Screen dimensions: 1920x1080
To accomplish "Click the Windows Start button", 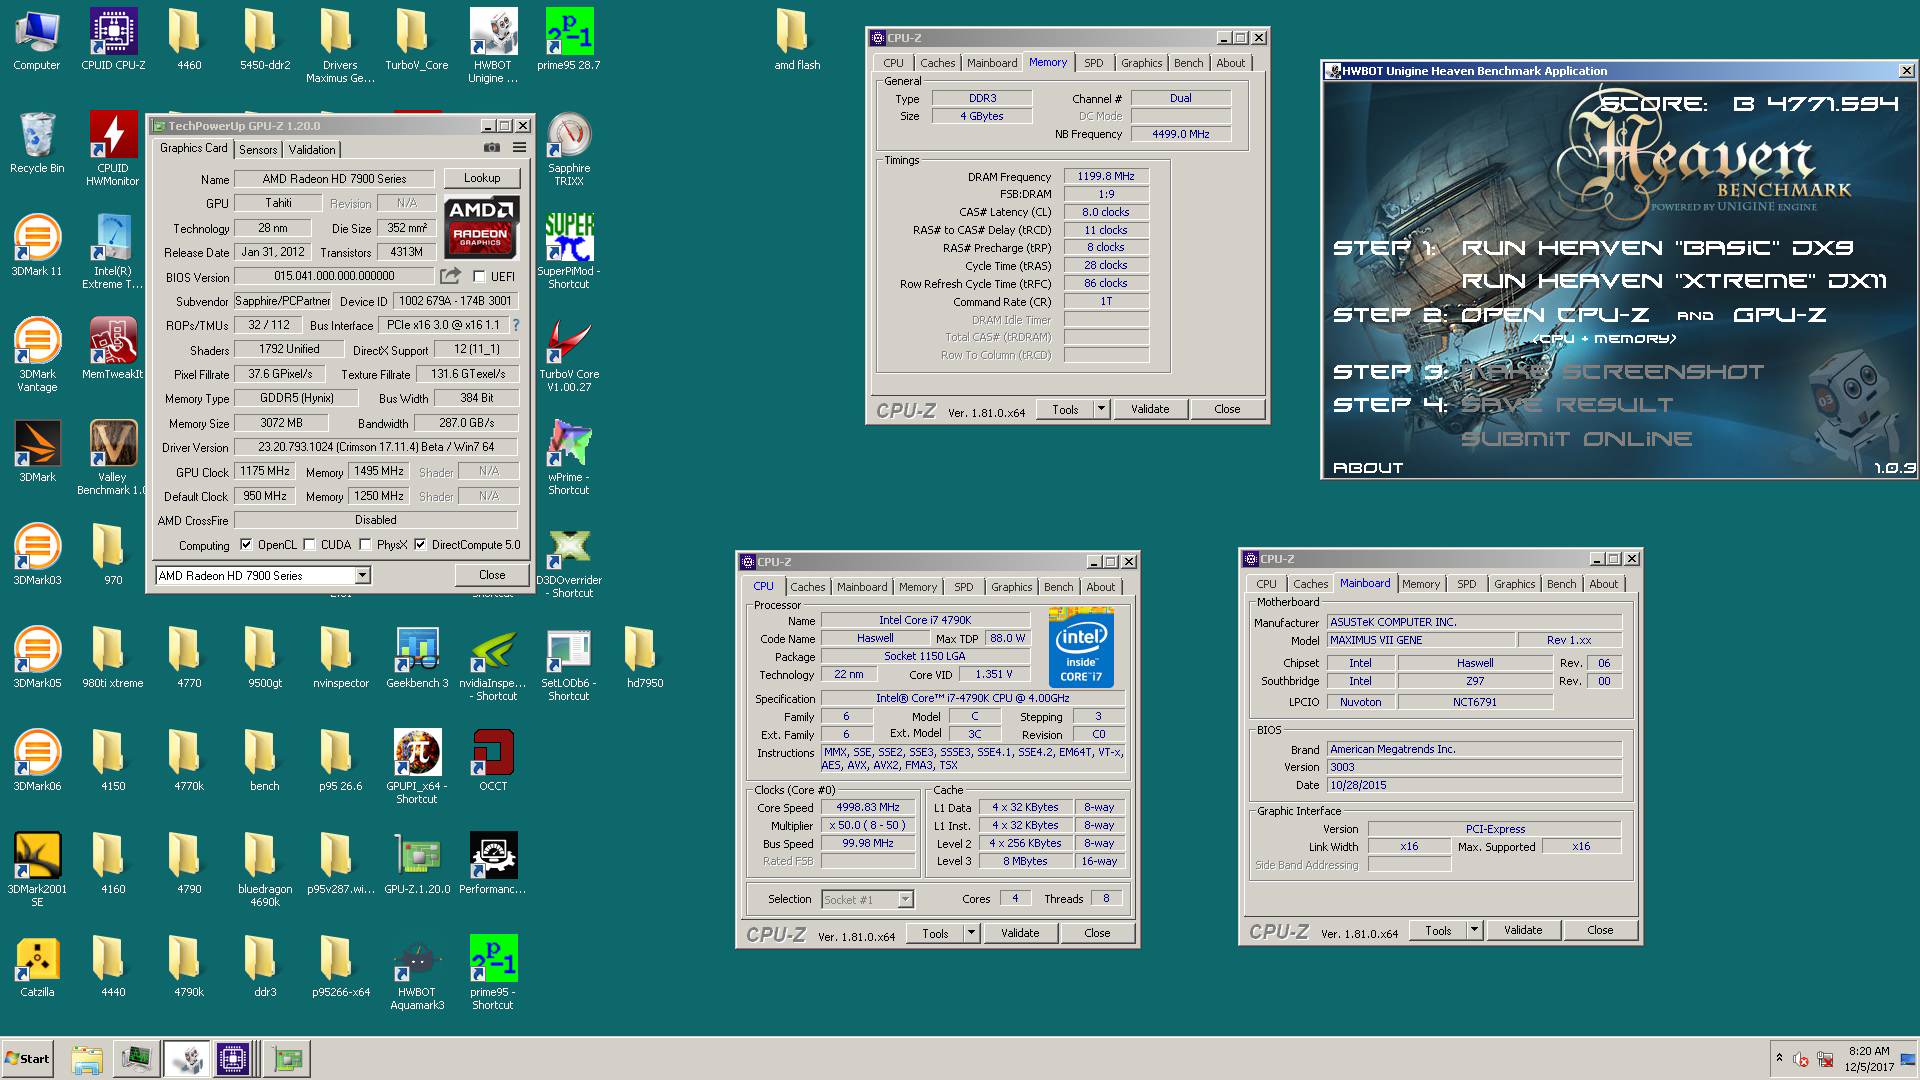I will pos(27,1059).
